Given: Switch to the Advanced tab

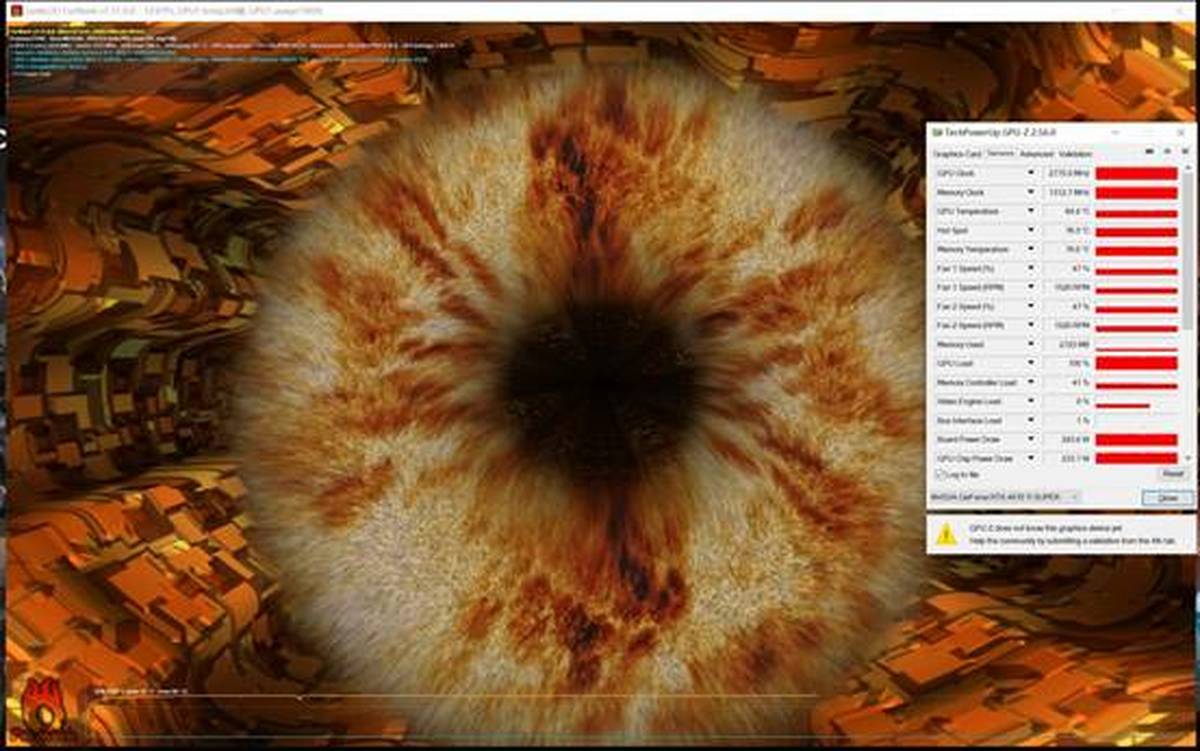Looking at the screenshot, I should [1036, 154].
